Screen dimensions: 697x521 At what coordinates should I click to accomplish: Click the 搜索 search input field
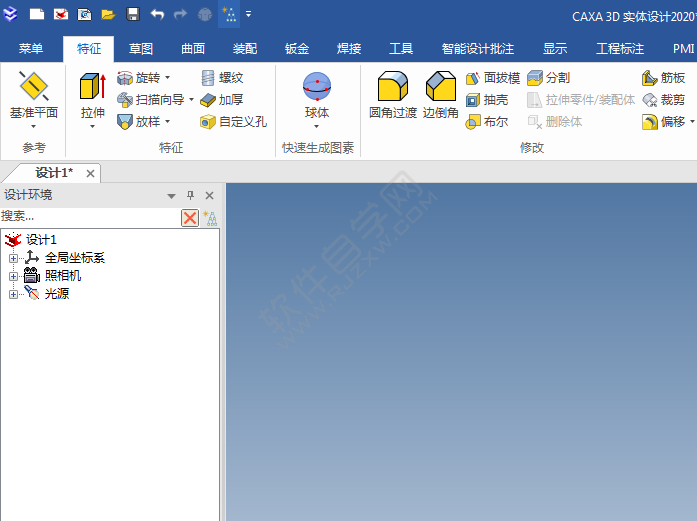90,217
